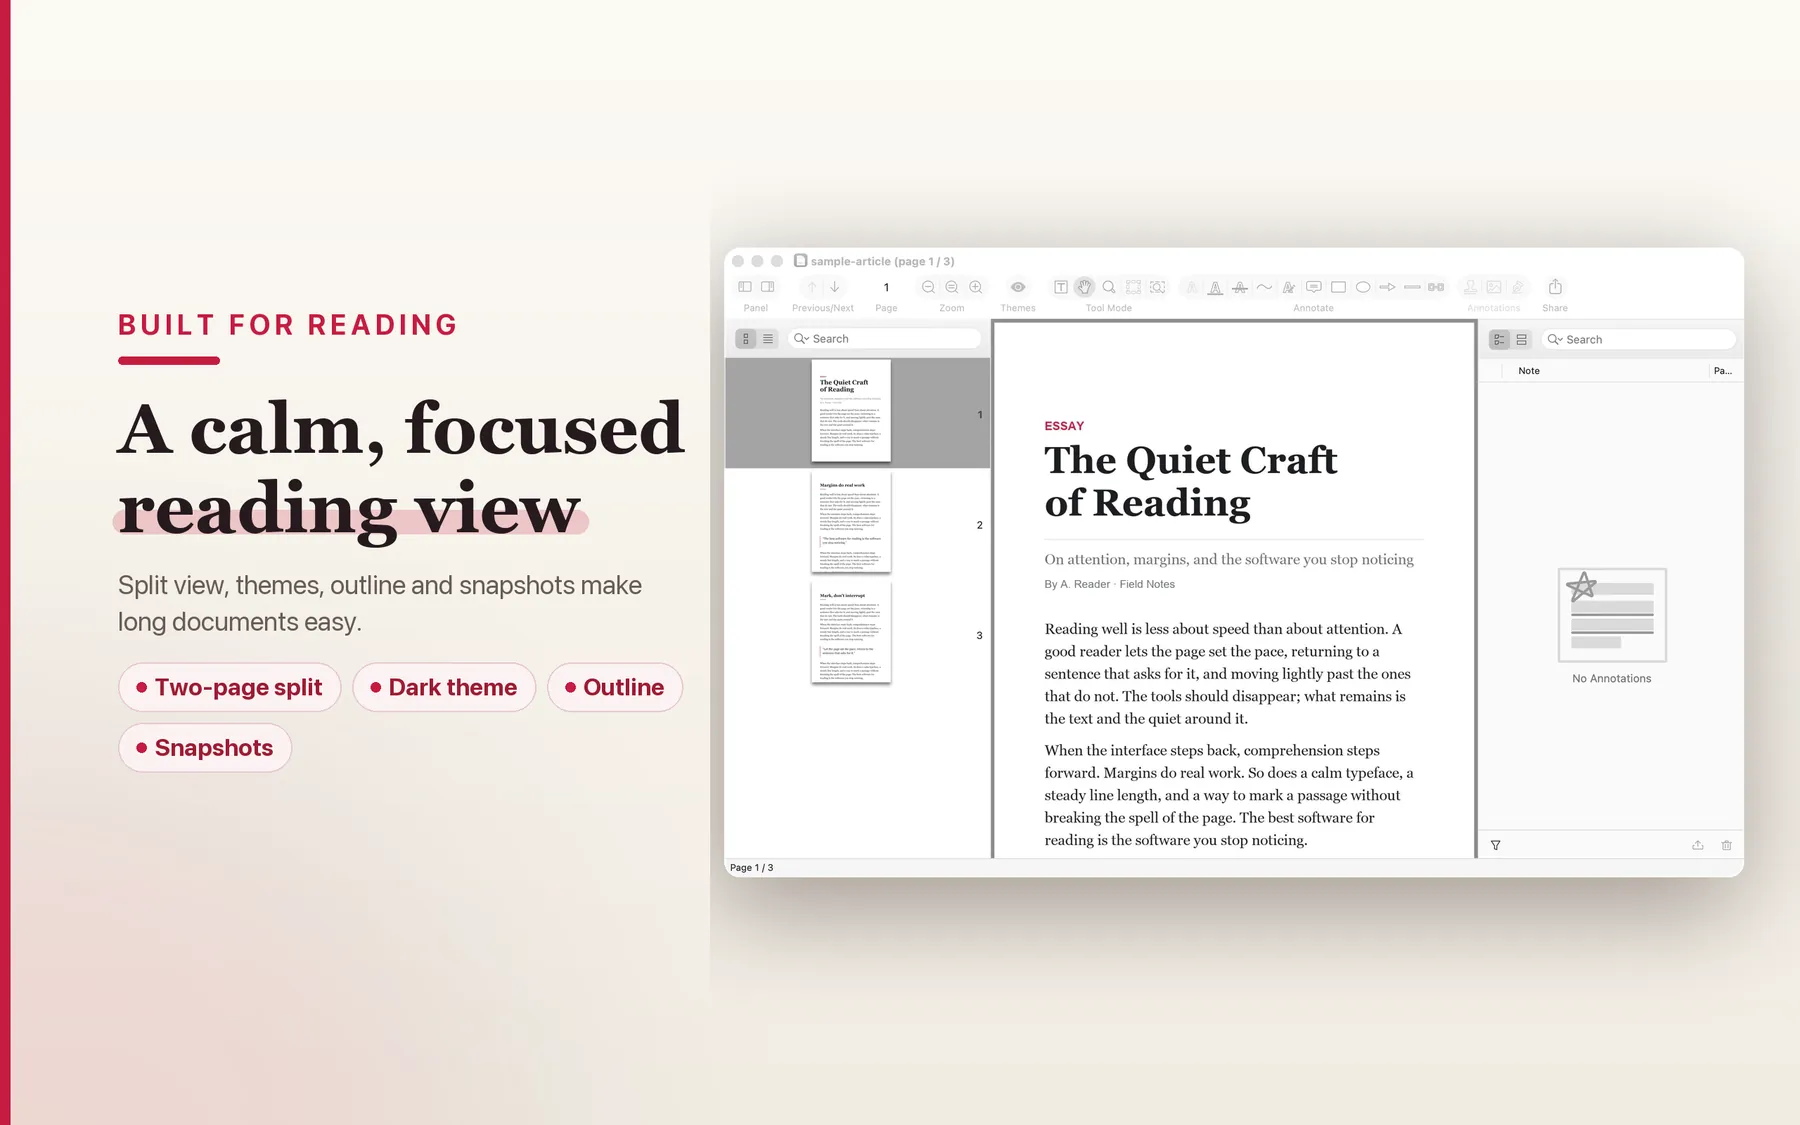Go to the previous page arrow
1800x1125 pixels.
[x=812, y=287]
